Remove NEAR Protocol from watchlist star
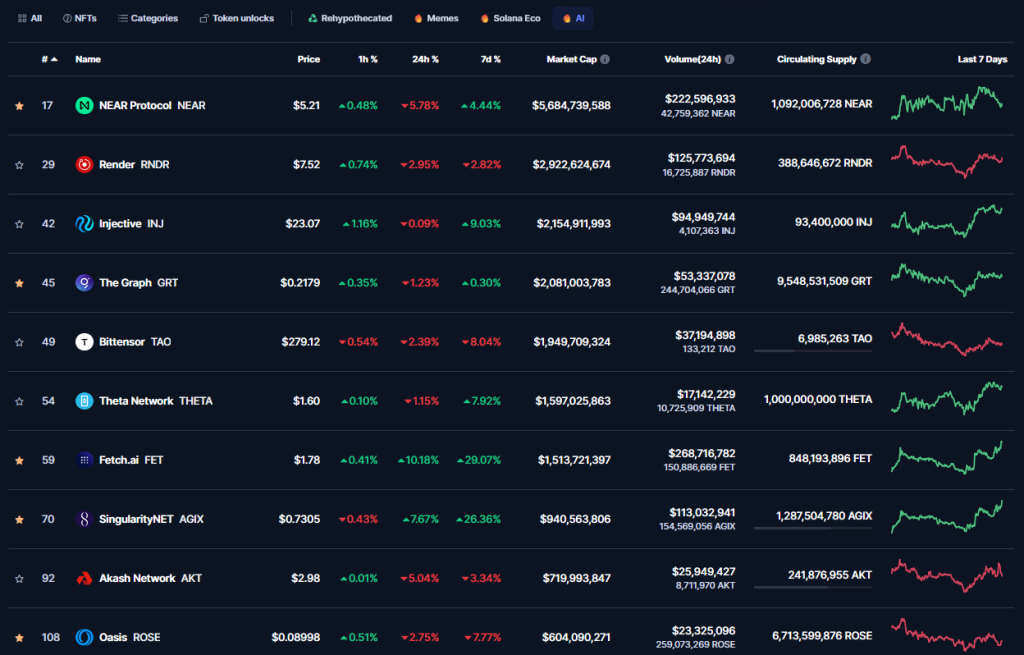Image resolution: width=1024 pixels, height=655 pixels. (x=20, y=106)
